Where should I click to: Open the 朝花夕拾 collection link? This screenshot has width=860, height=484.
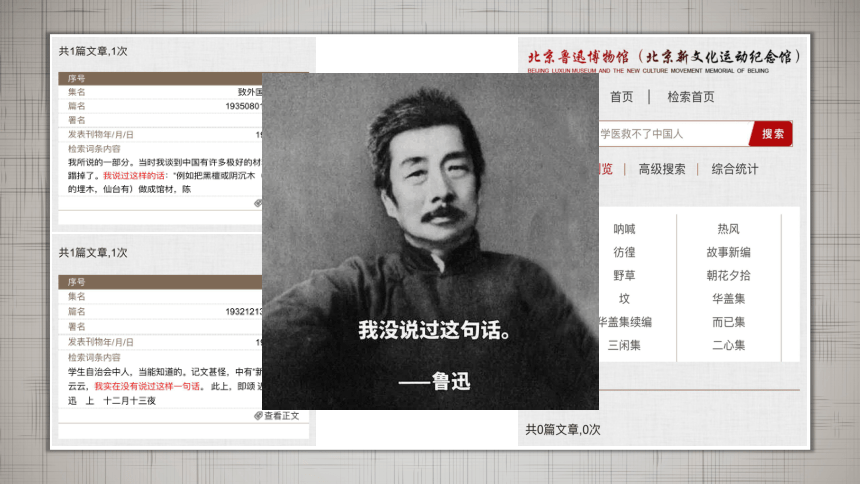pos(728,275)
